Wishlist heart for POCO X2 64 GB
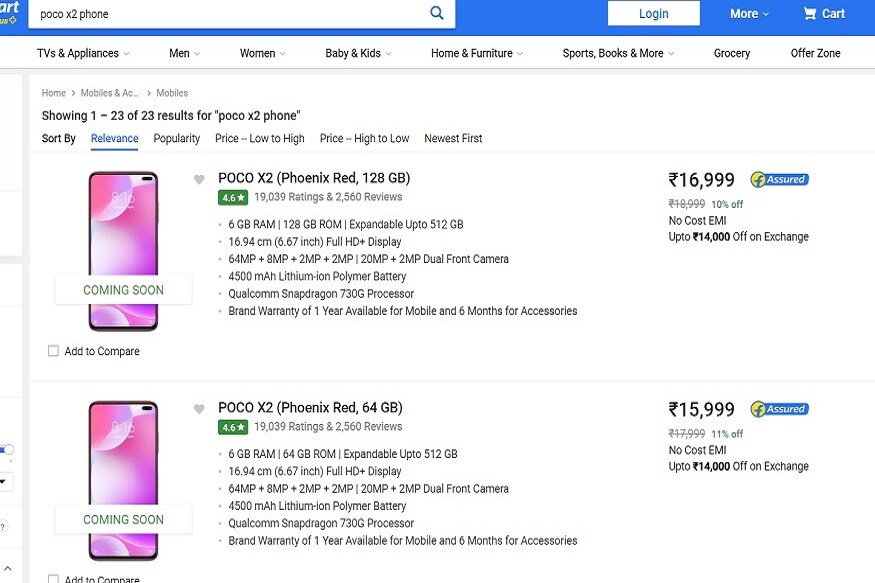 click(199, 409)
